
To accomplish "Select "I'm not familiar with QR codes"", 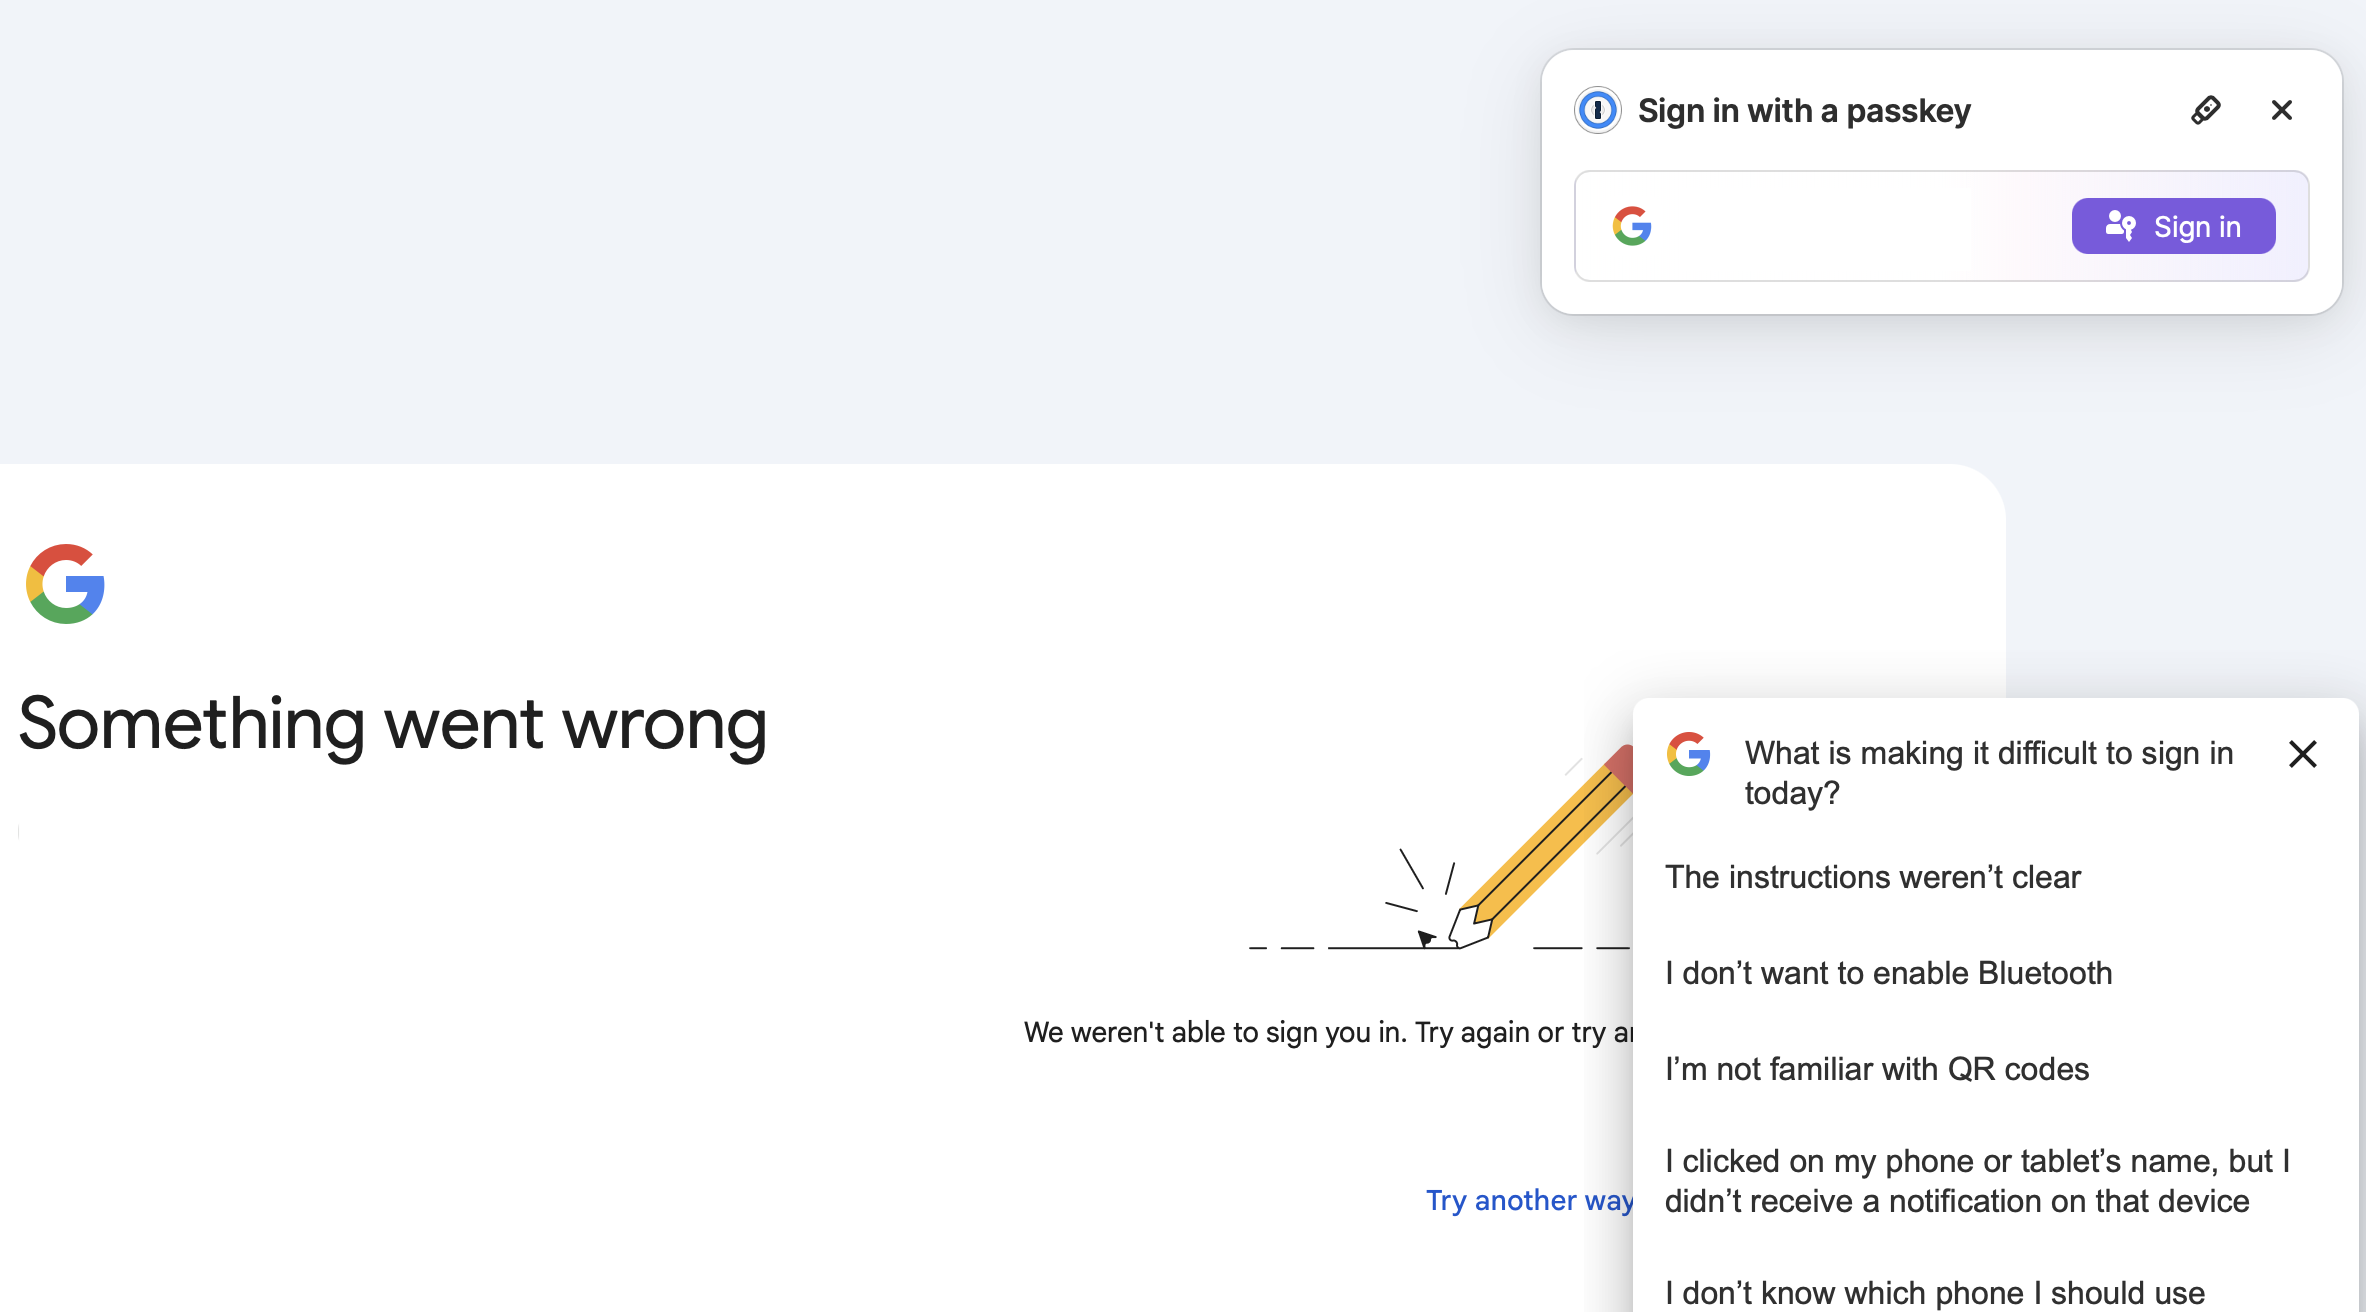I will coord(1877,1069).
